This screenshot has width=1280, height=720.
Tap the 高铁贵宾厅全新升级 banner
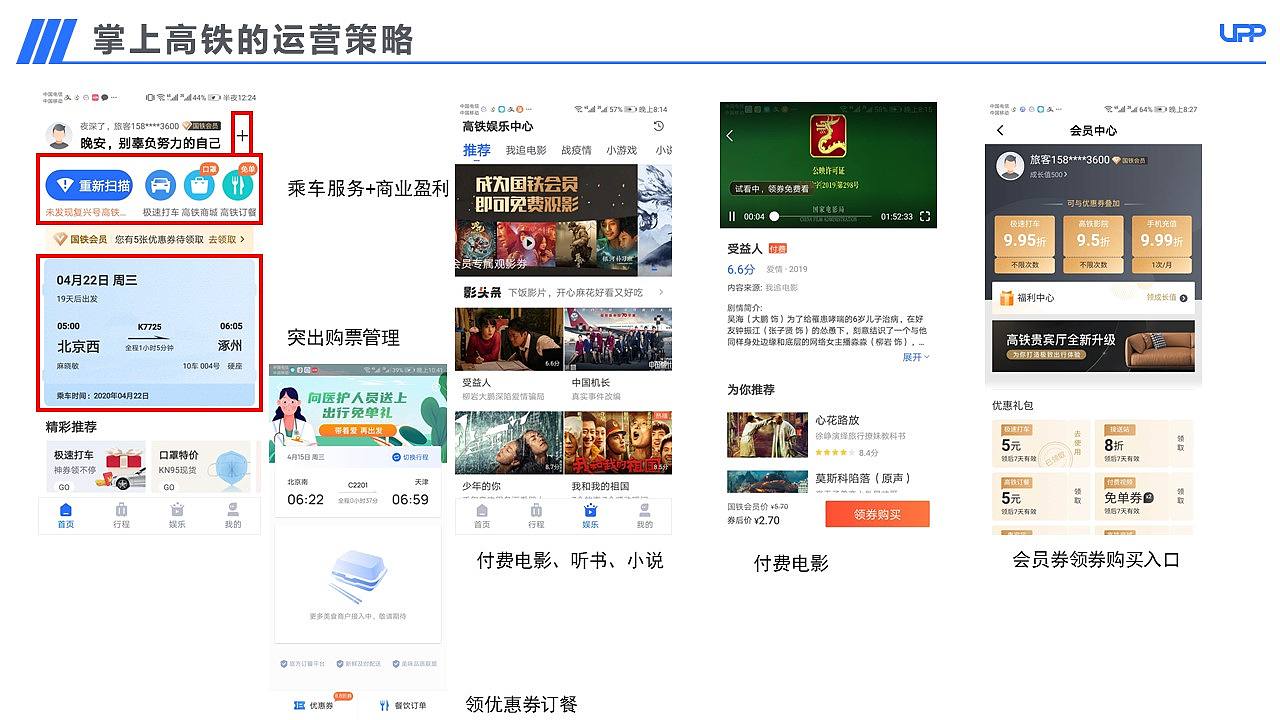(1093, 346)
